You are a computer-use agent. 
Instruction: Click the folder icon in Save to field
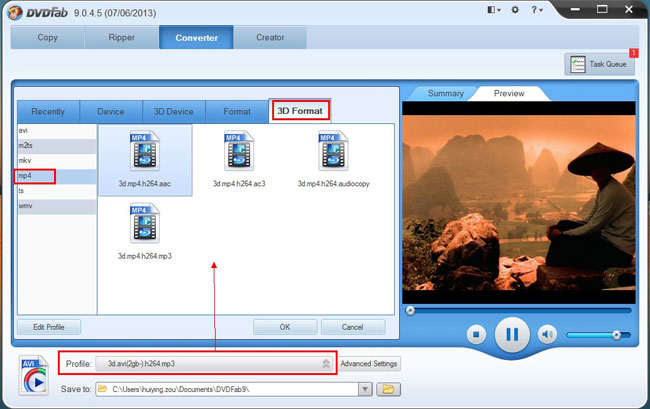(102, 389)
